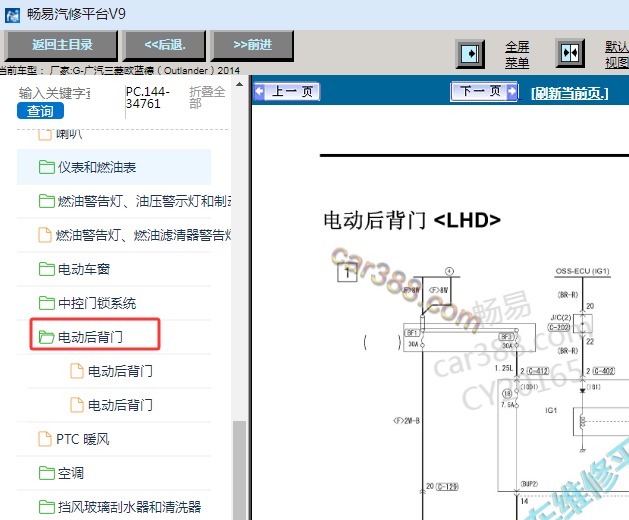Screen dimensions: 629x520
Task: Click left arrow icon on 上一页
Action: (x=260, y=91)
